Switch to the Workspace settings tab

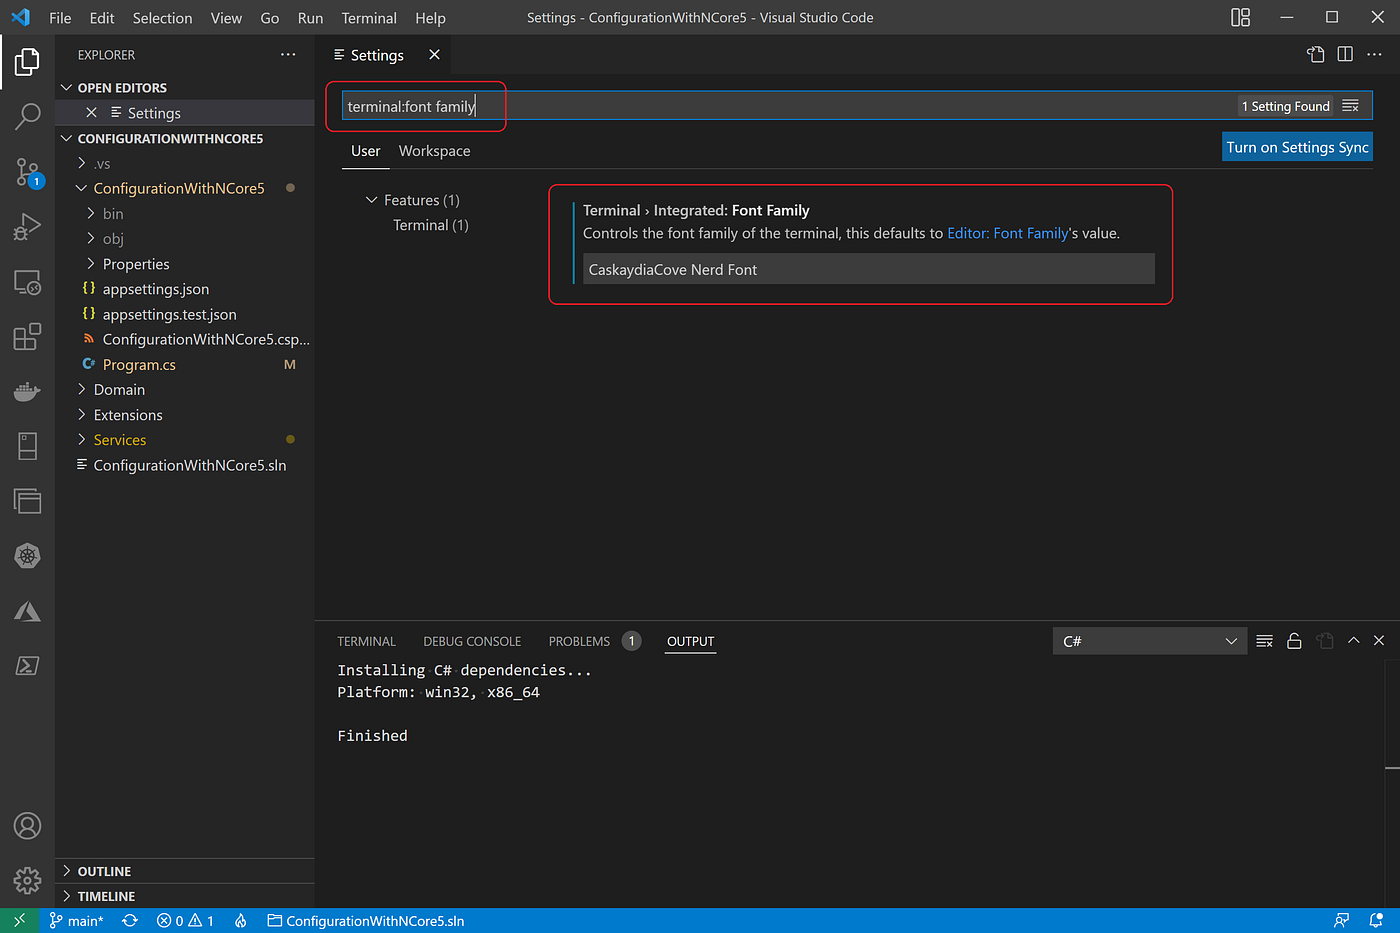tap(434, 151)
